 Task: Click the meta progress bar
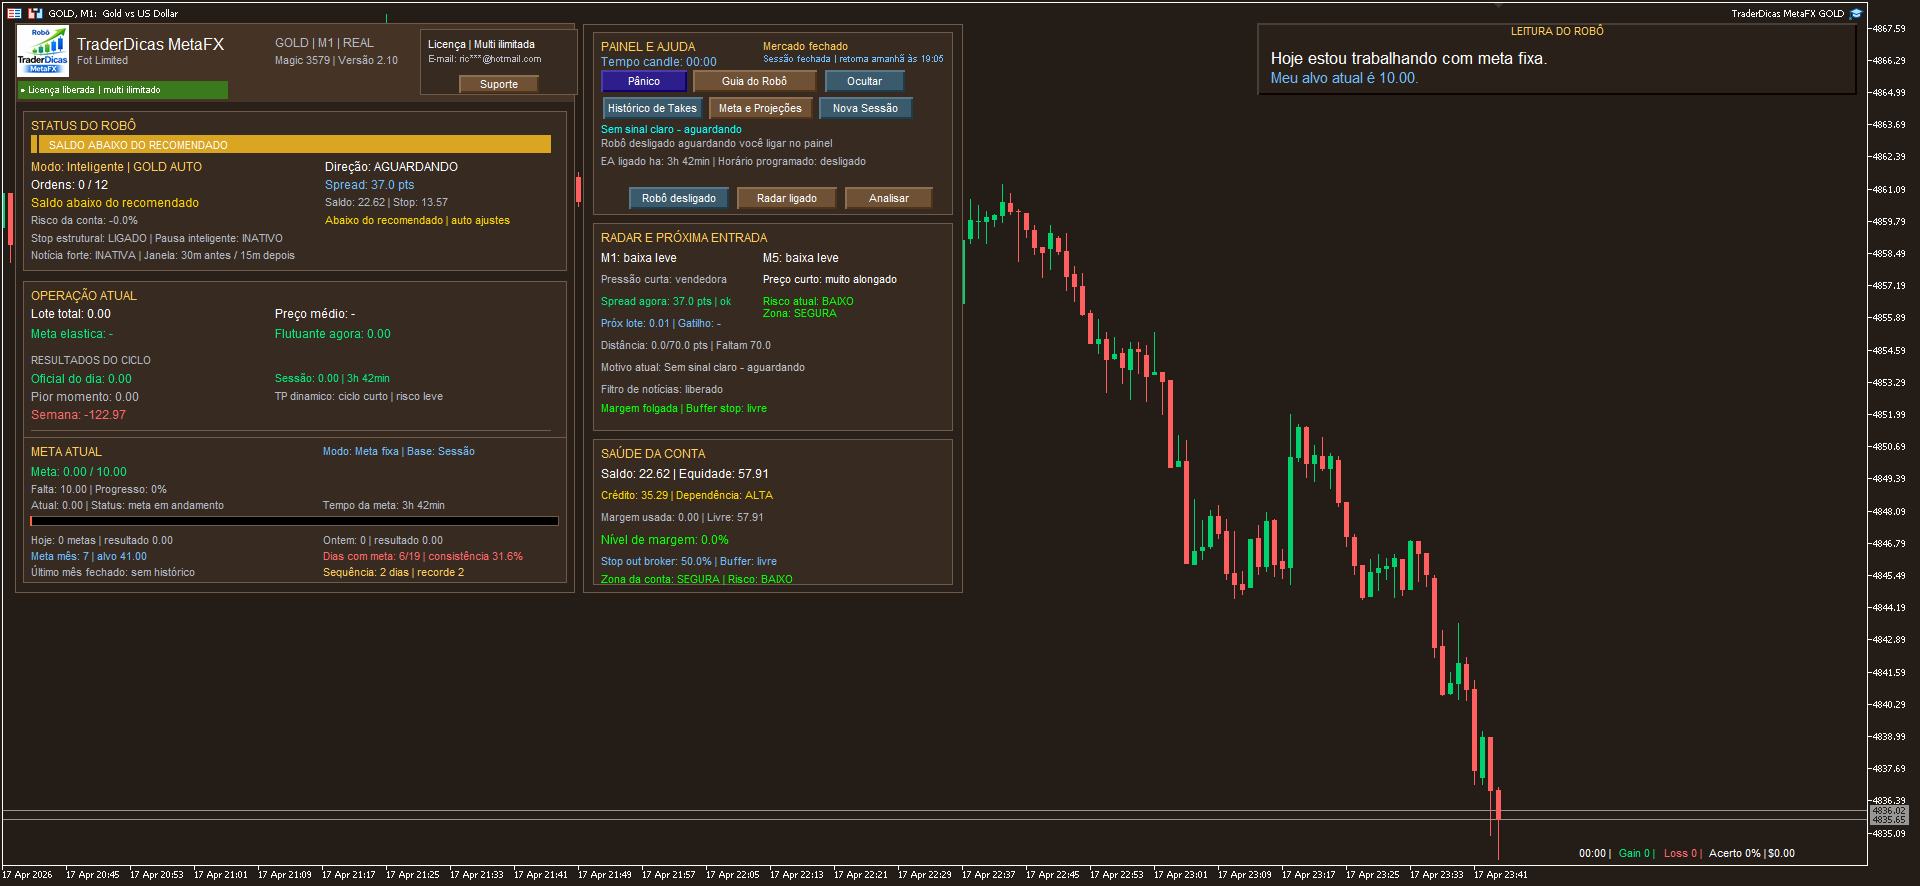[x=294, y=521]
